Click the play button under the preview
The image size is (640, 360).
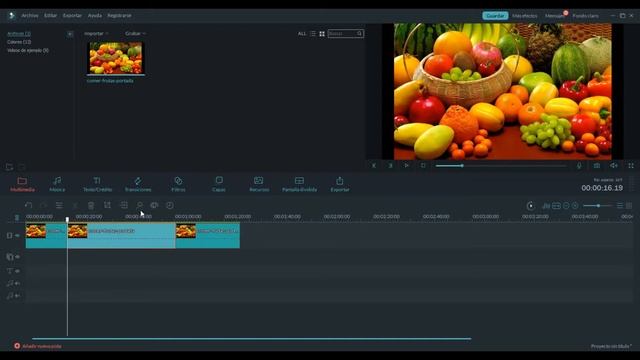[407, 165]
